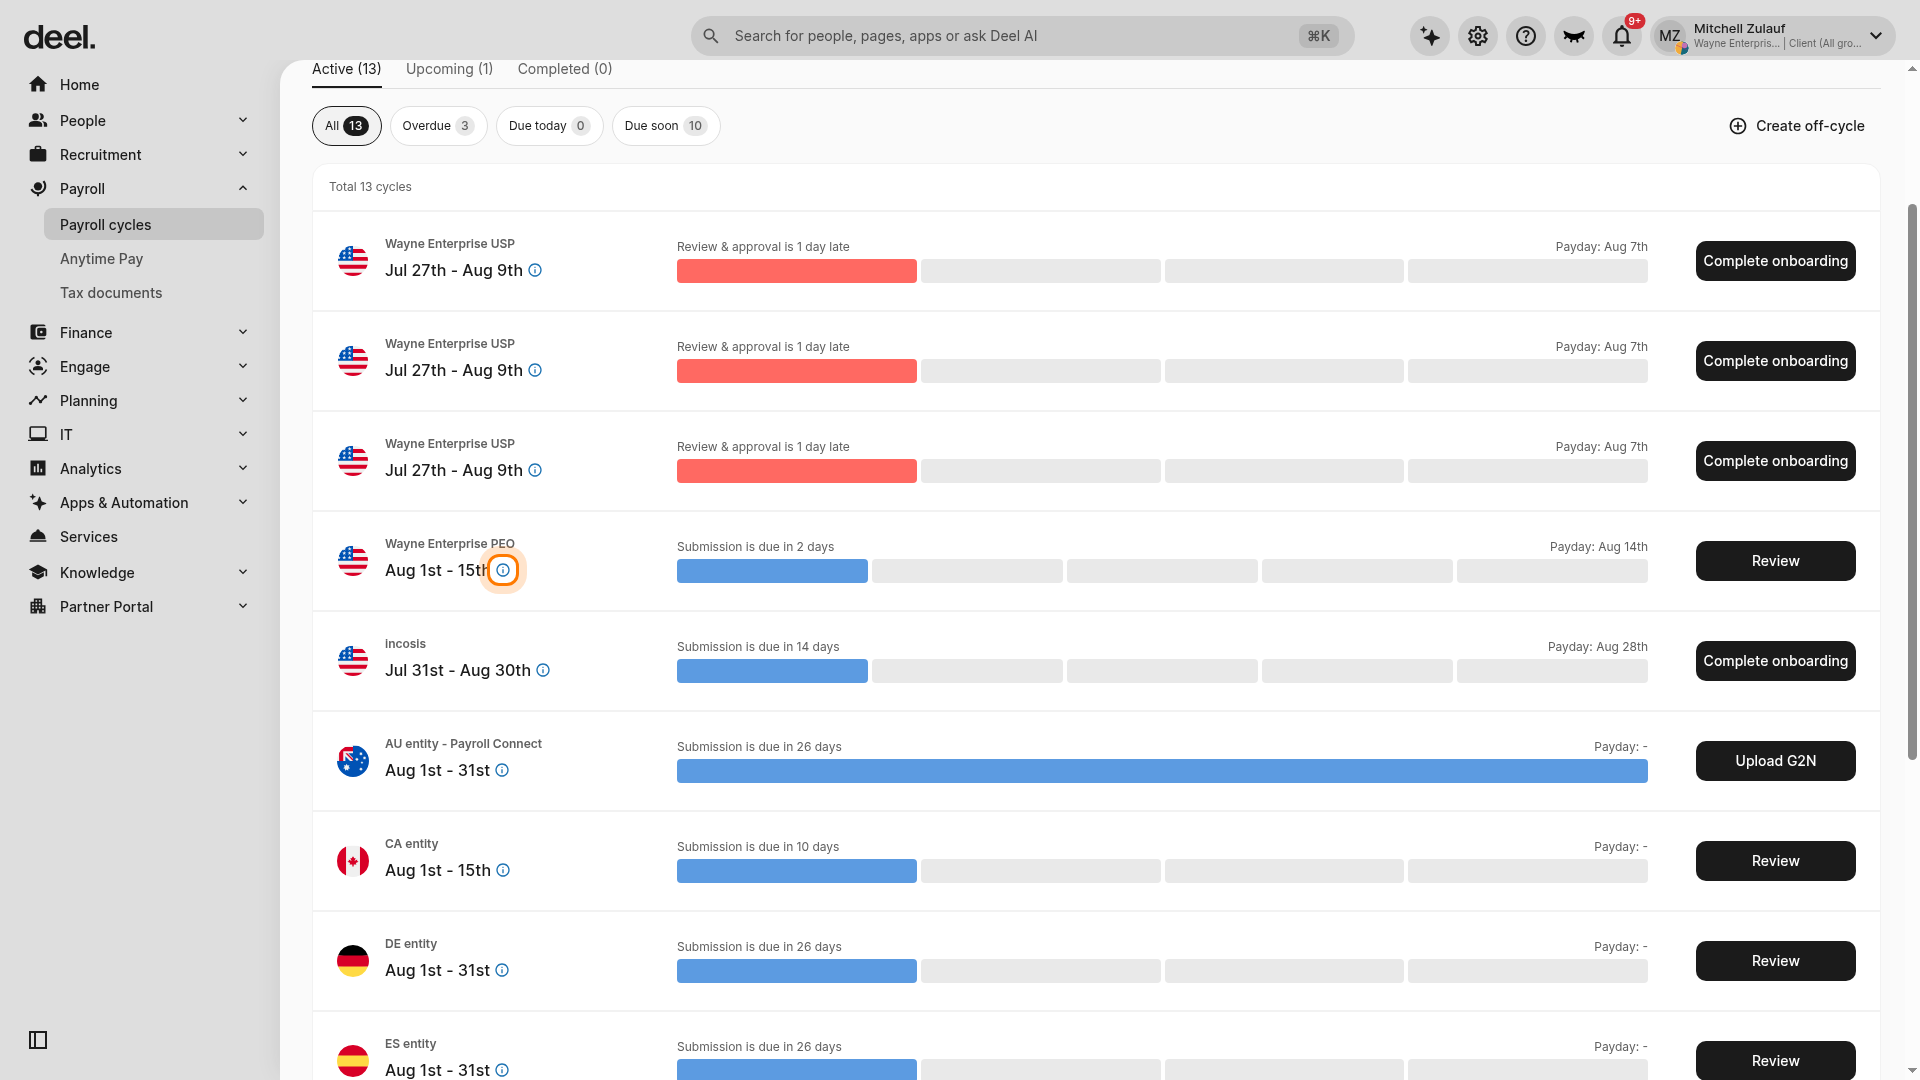This screenshot has width=1920, height=1080.
Task: Click the Partner Portal building icon
Action: (38, 607)
